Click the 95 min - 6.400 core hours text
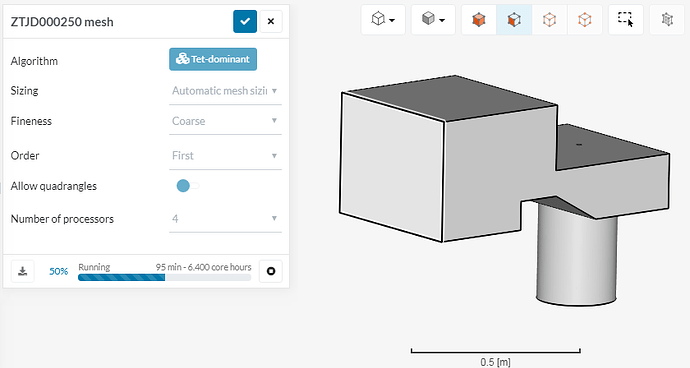Viewport: 690px width, 368px height. coord(203,267)
